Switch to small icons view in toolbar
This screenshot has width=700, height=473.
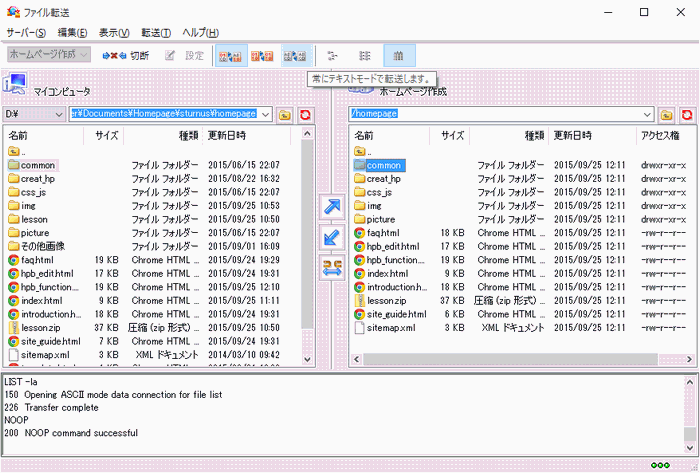click(333, 56)
